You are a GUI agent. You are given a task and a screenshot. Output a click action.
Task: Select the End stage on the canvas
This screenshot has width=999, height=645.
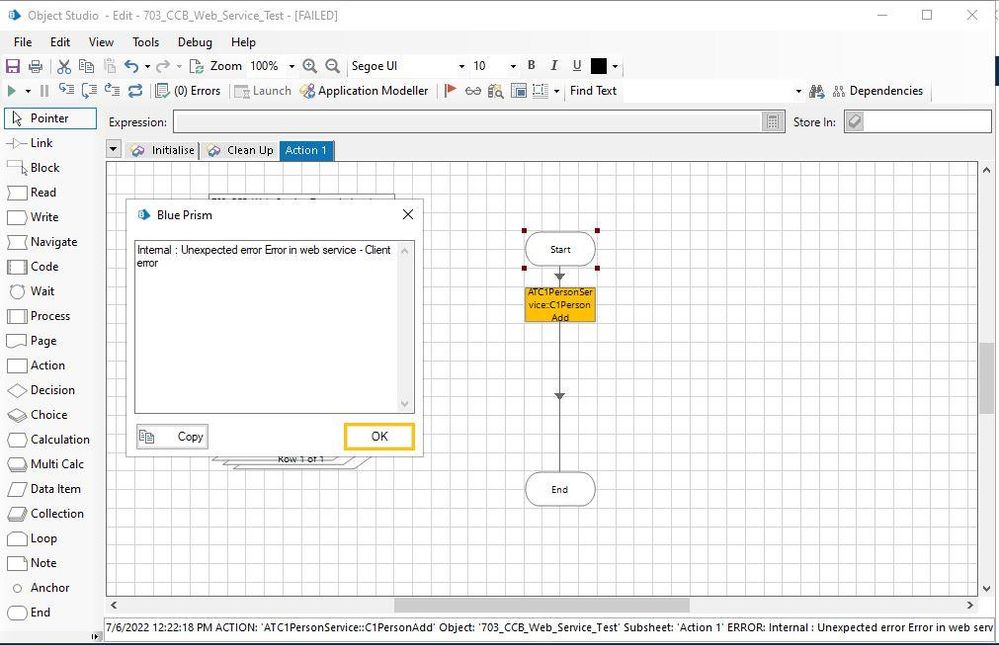[x=560, y=489]
